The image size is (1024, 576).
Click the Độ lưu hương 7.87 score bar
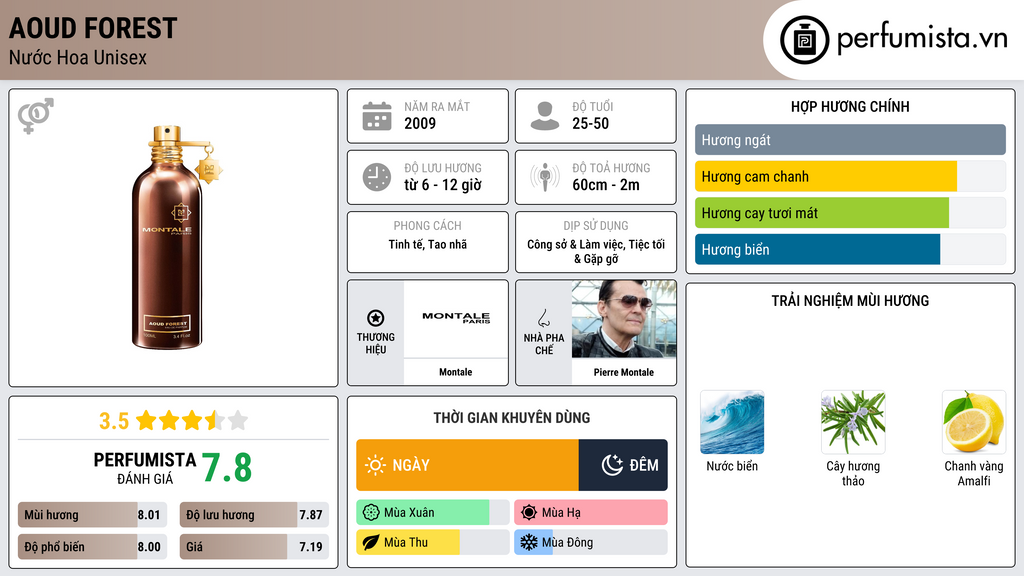254,515
